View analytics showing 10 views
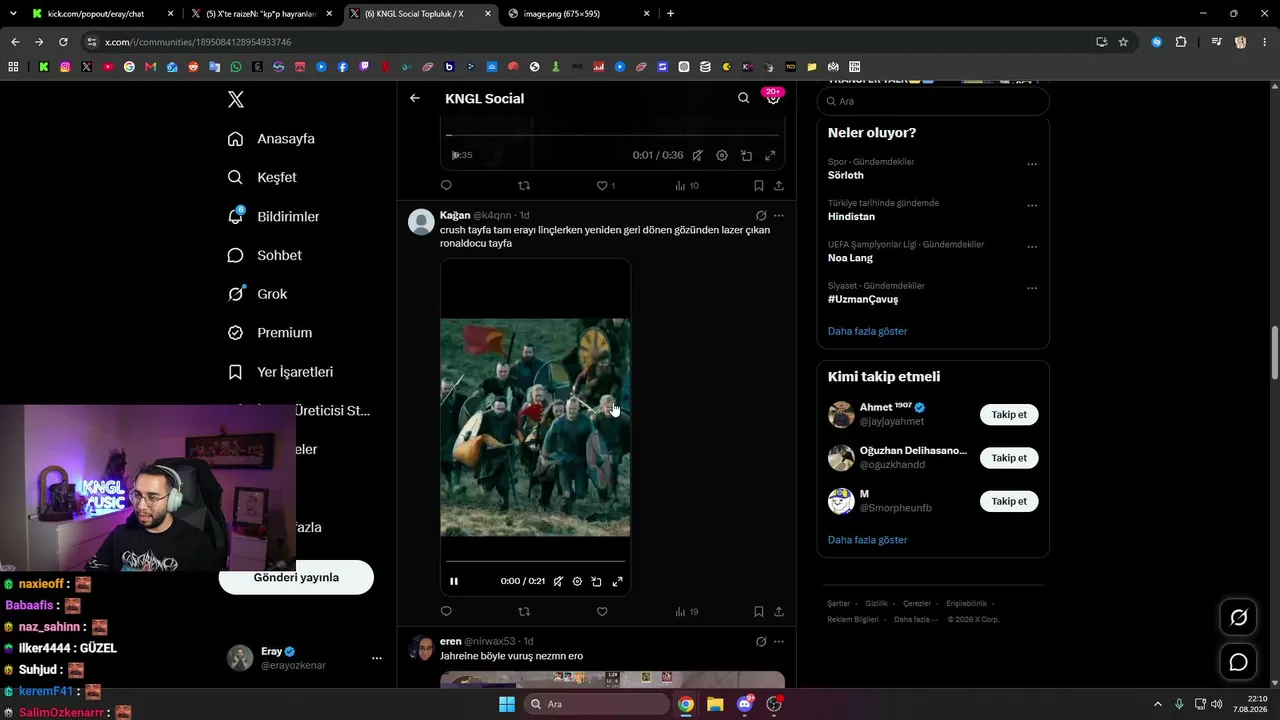 pyautogui.click(x=687, y=186)
